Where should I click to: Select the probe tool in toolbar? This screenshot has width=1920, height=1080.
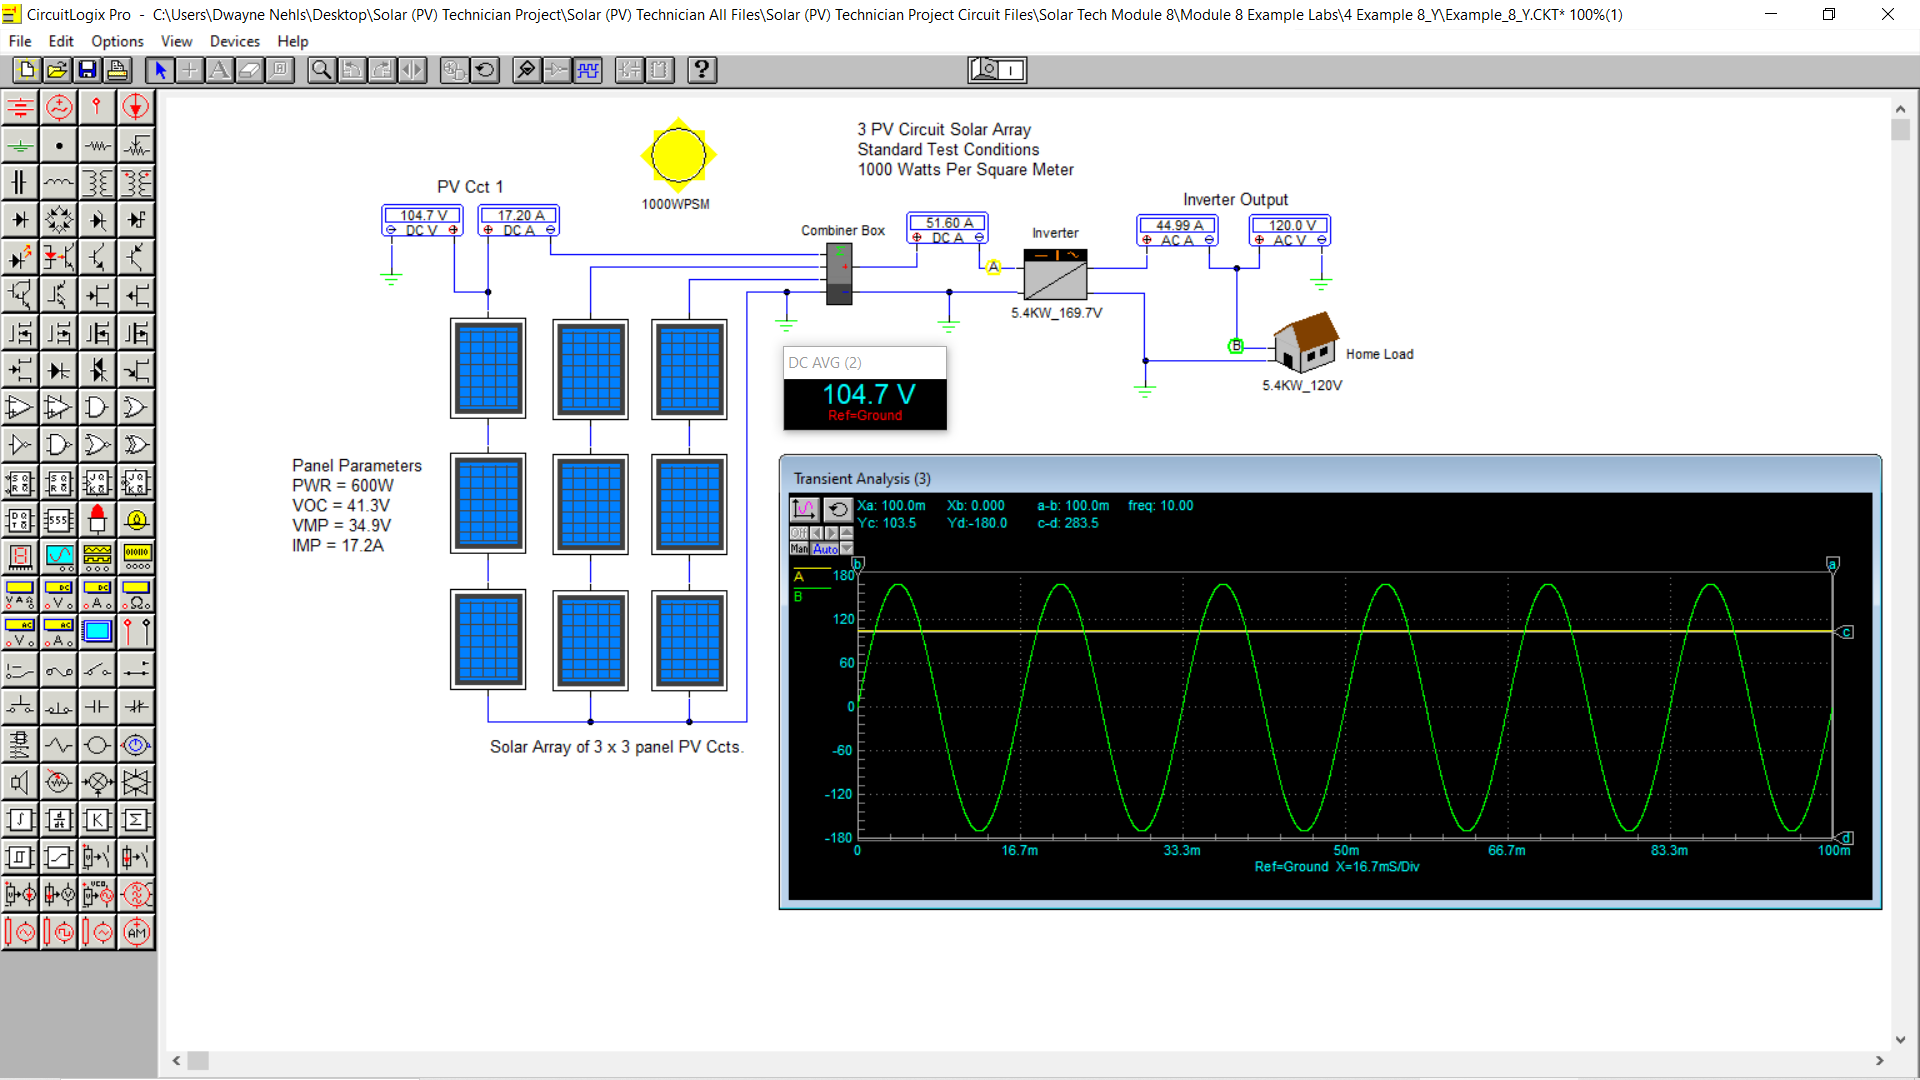pos(526,70)
